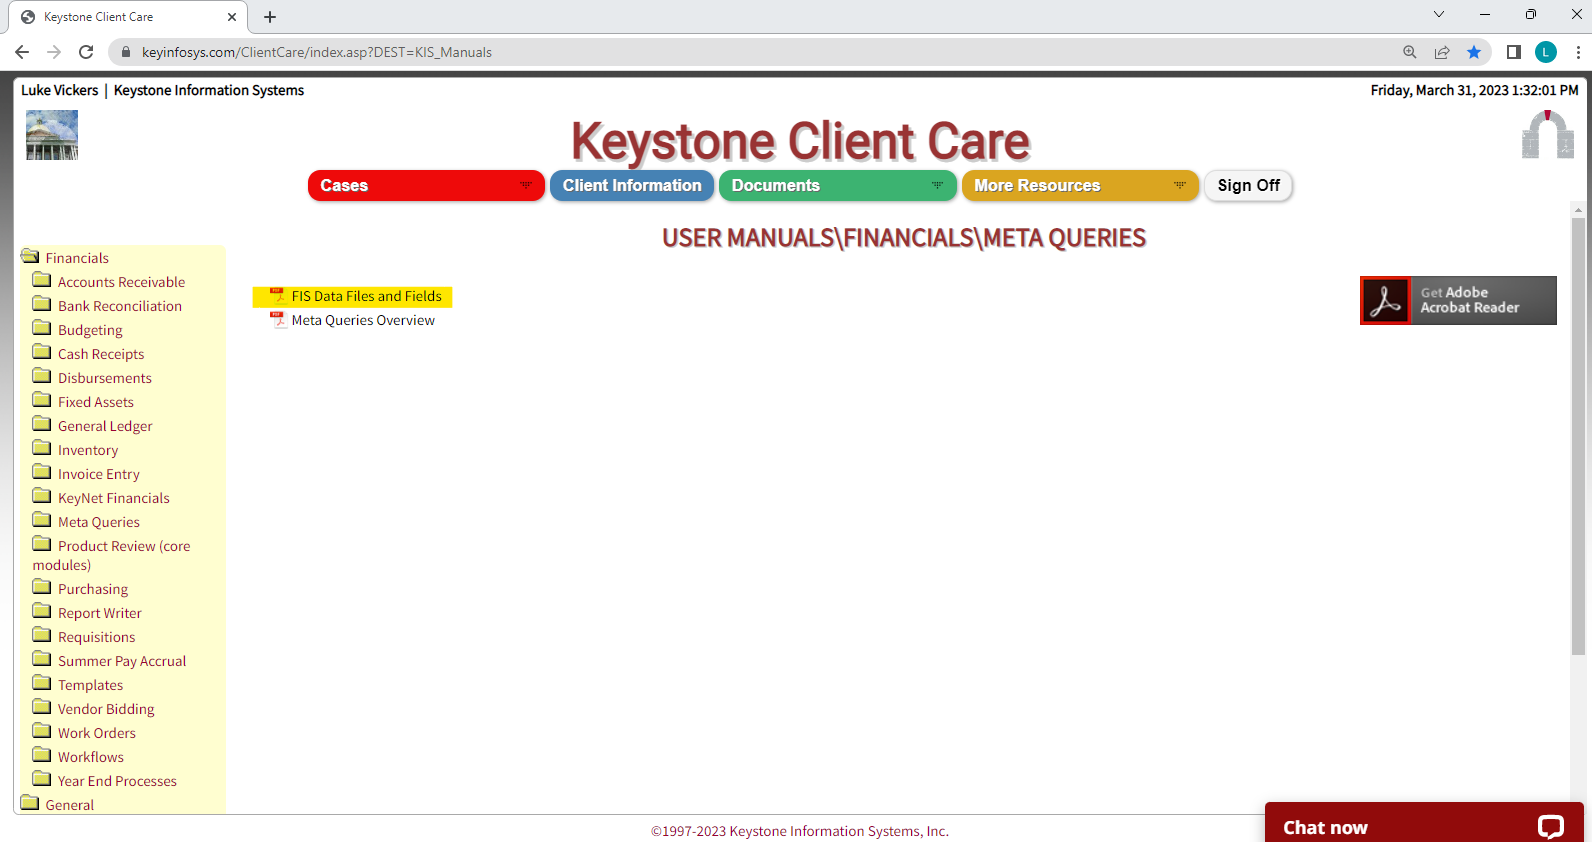Select the Keystone Client Care browser tab

[128, 17]
